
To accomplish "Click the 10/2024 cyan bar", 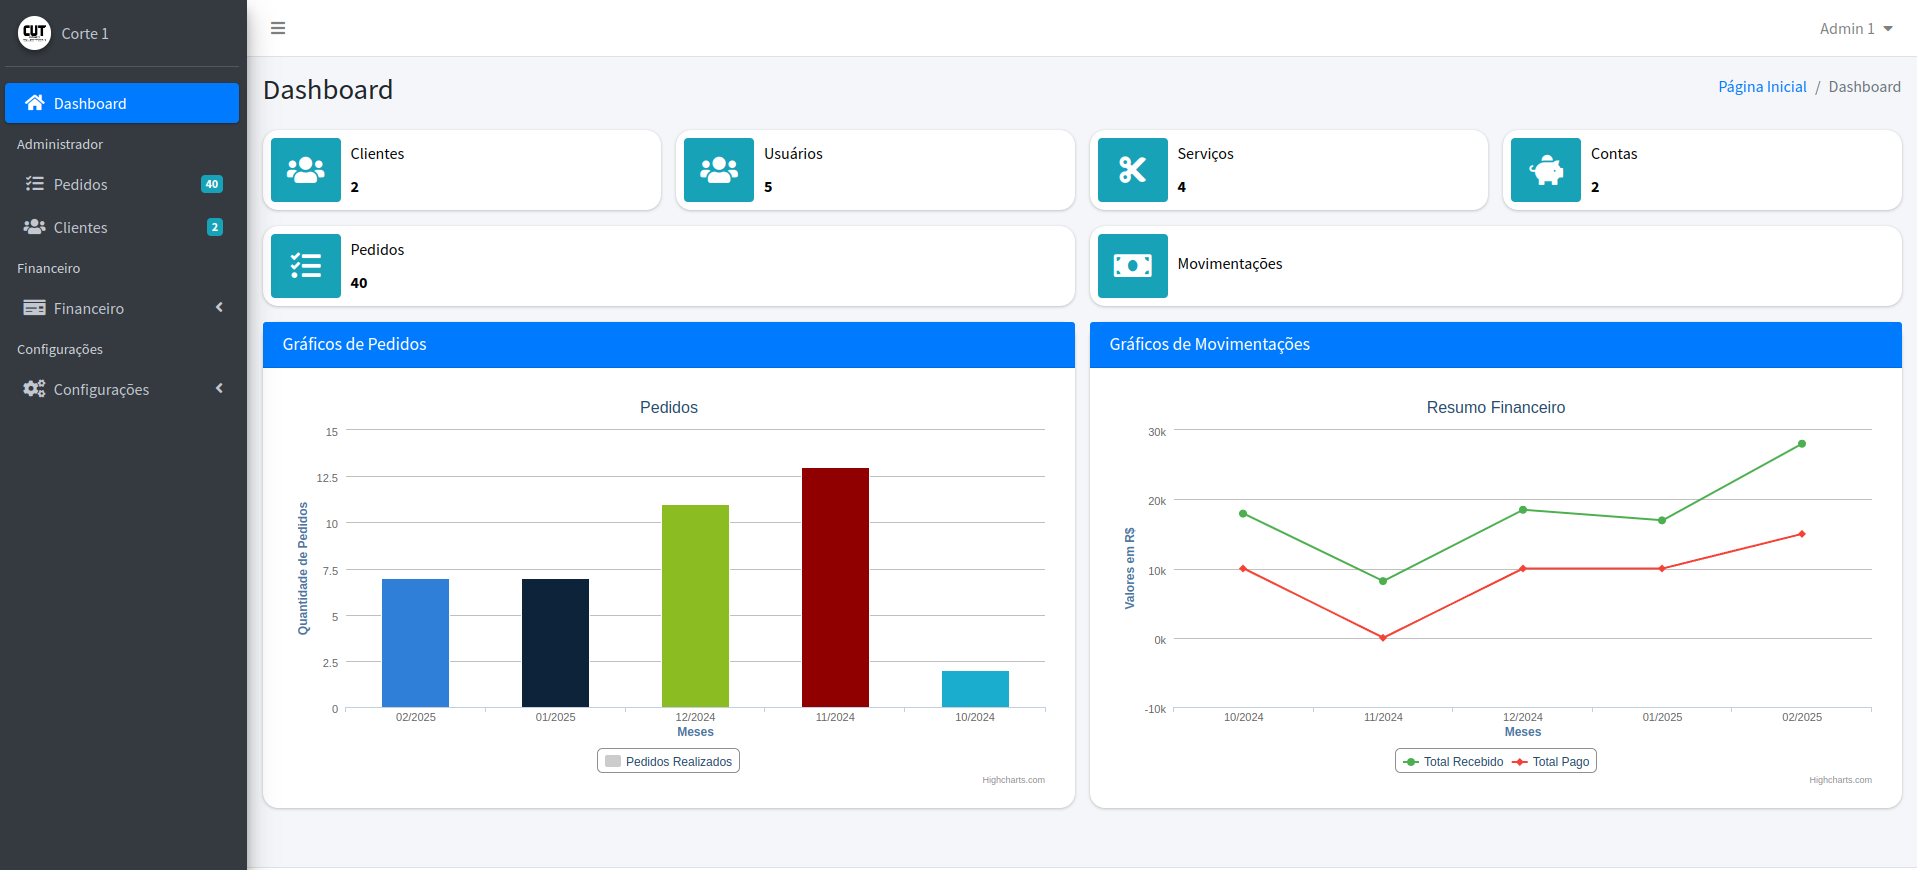I will pyautogui.click(x=975, y=689).
